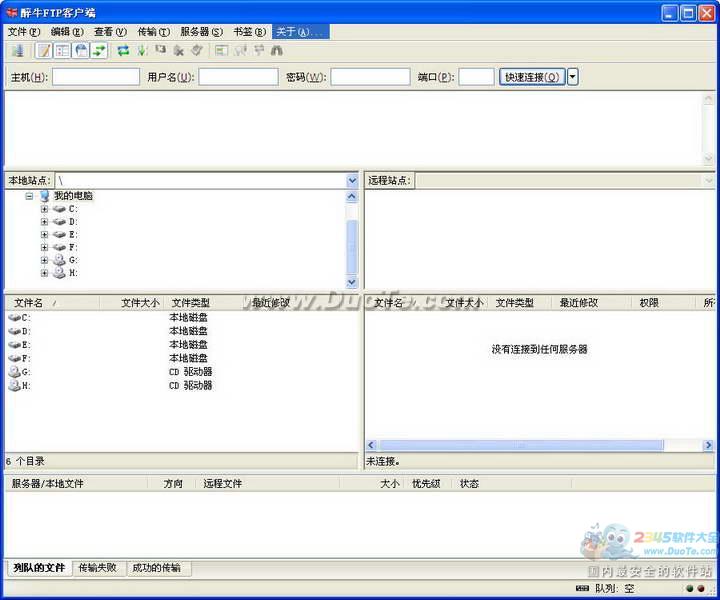Click the process queue arrow icon
The width and height of the screenshot is (720, 600).
pos(142,50)
